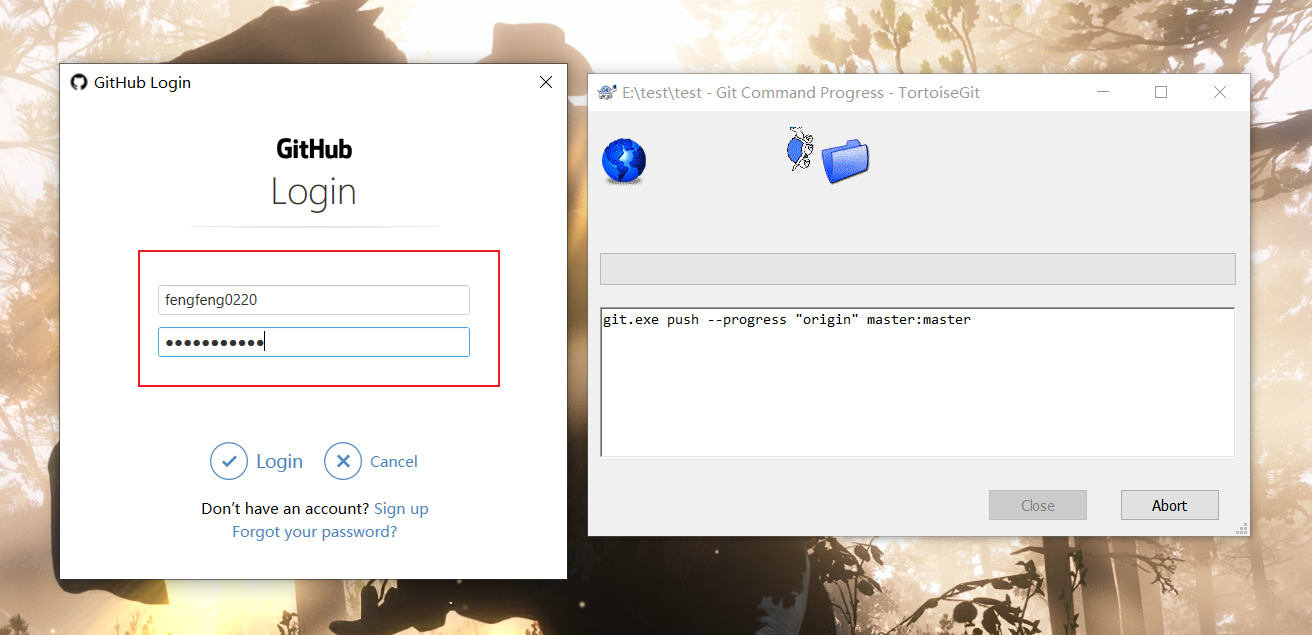Click the TortoiseGit turtle icon in the title bar
This screenshot has width=1312, height=635.
click(607, 92)
